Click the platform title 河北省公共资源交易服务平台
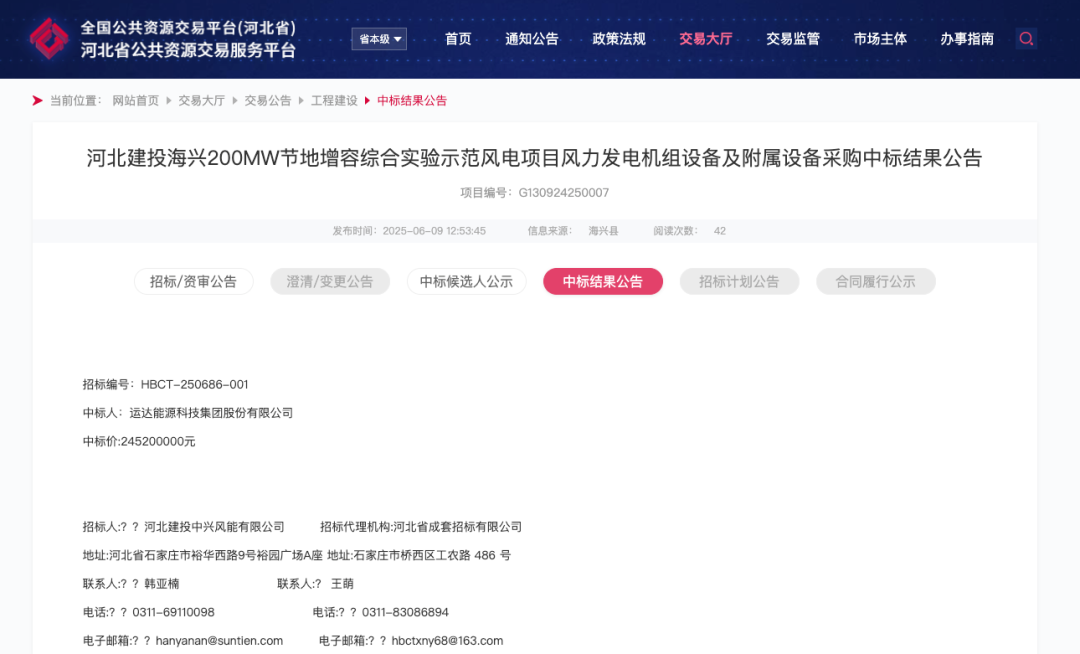Screen dimensions: 1080x654 tap(188, 50)
